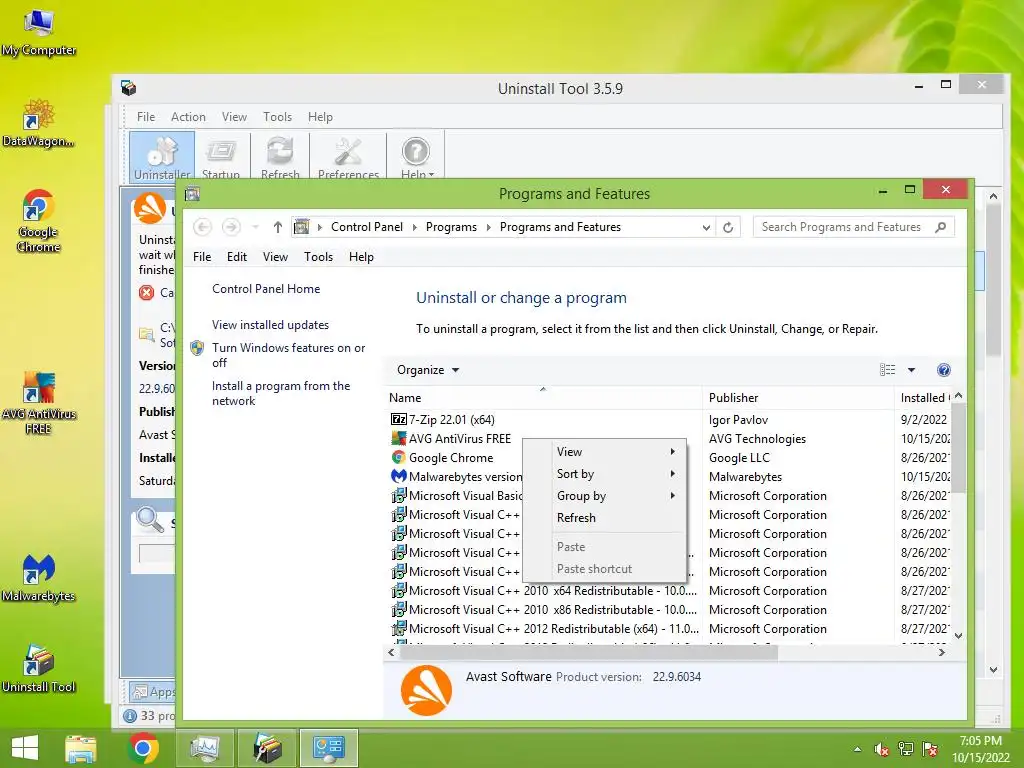Refresh the Programs and Features address bar
Image resolution: width=1024 pixels, height=768 pixels.
tap(728, 227)
